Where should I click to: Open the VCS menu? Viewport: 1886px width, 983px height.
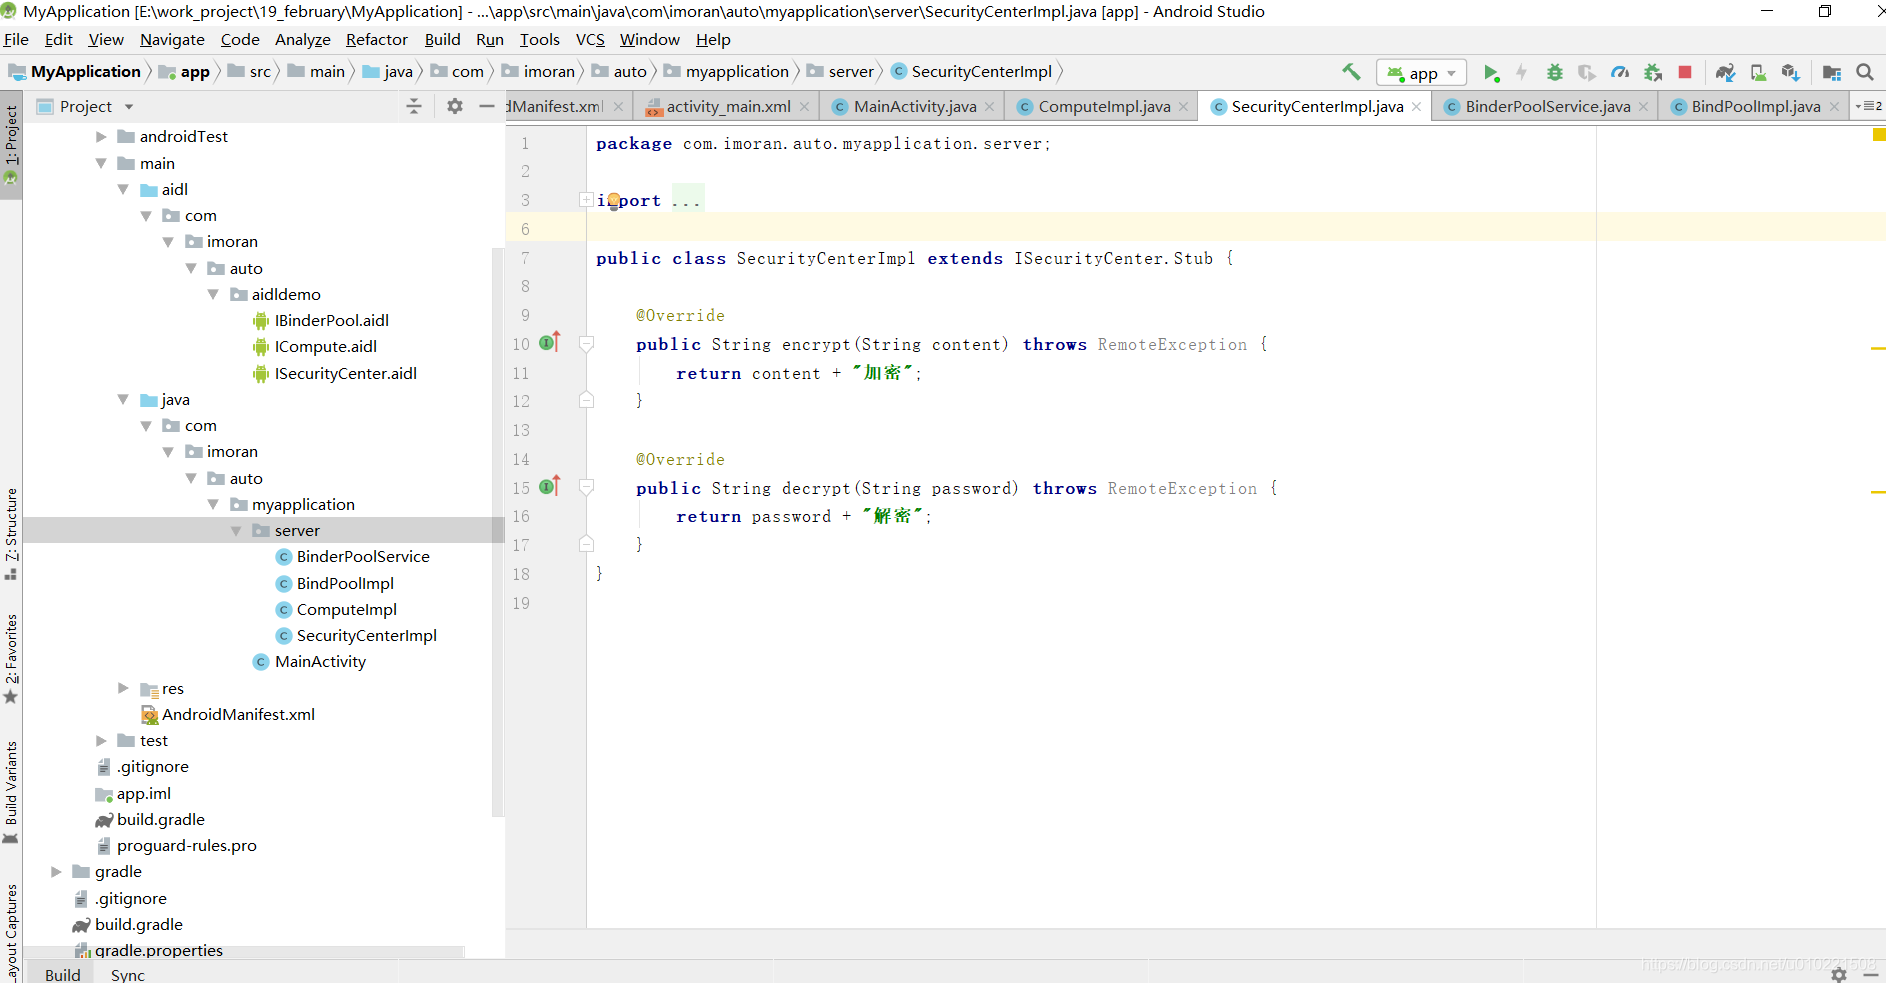tap(590, 39)
